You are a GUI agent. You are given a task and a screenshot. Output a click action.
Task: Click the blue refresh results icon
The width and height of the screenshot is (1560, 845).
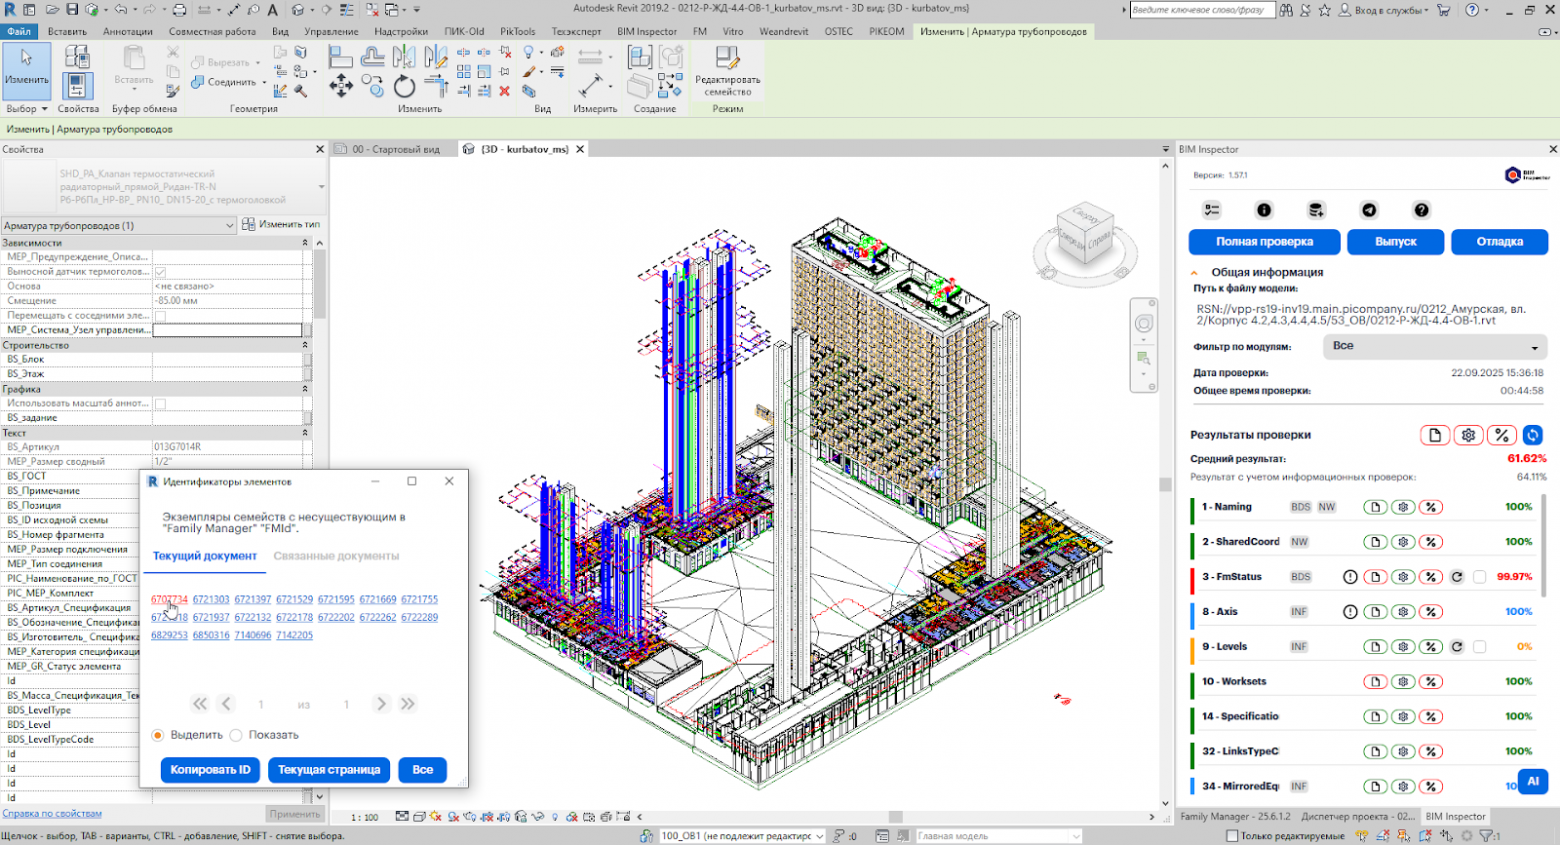point(1532,435)
